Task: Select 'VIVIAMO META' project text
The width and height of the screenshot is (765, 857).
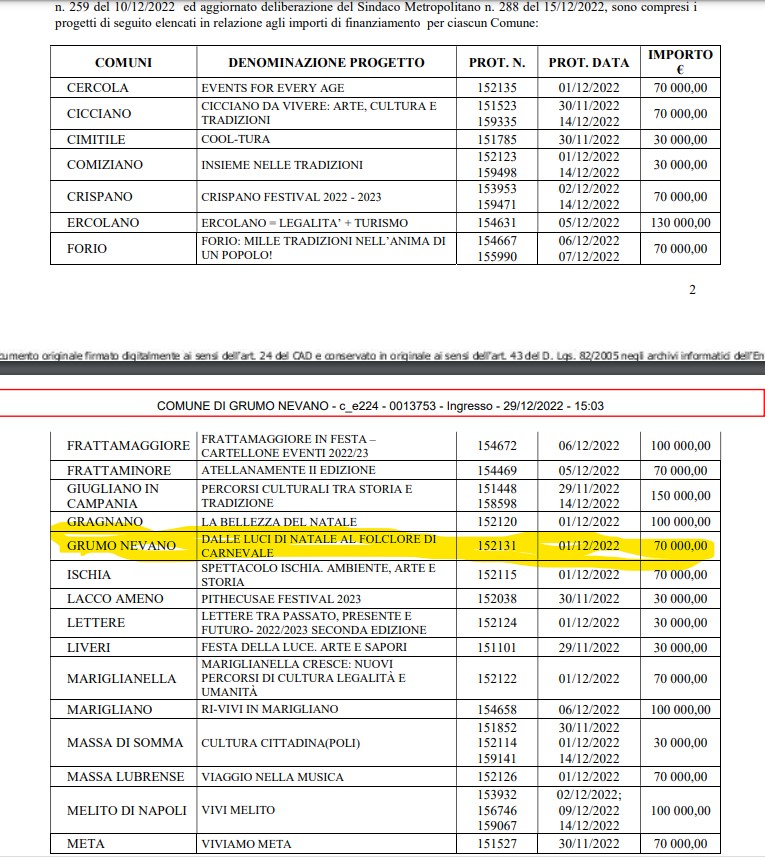Action: pyautogui.click(x=246, y=844)
